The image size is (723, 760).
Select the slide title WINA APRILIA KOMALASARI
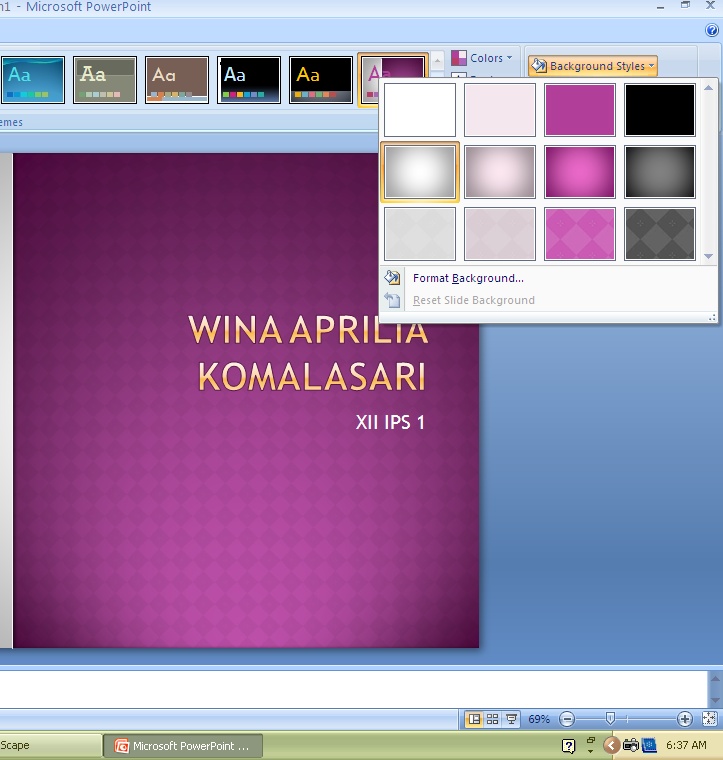pyautogui.click(x=308, y=352)
